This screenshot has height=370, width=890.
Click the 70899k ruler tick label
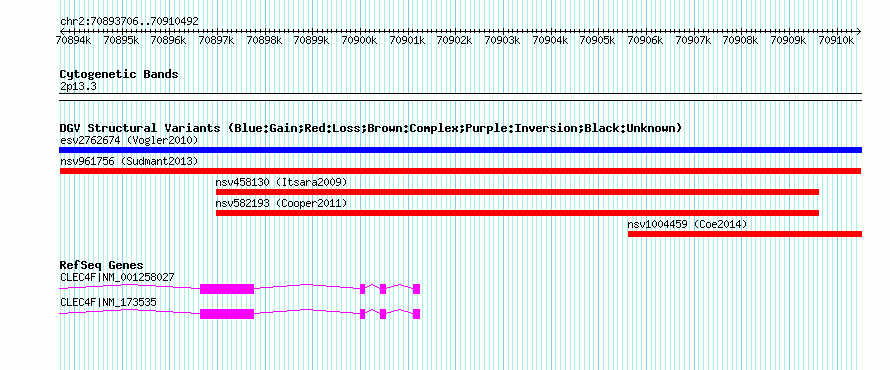(313, 40)
